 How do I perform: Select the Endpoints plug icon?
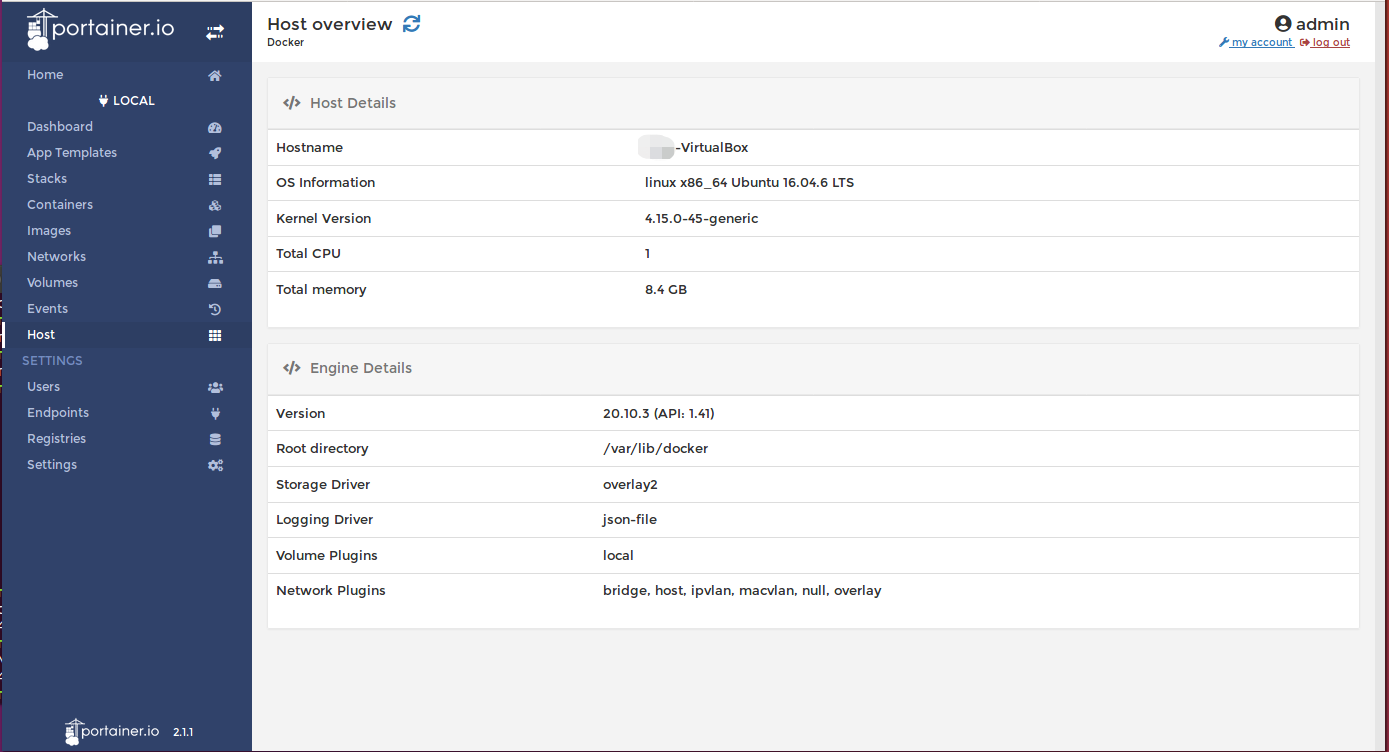point(215,412)
